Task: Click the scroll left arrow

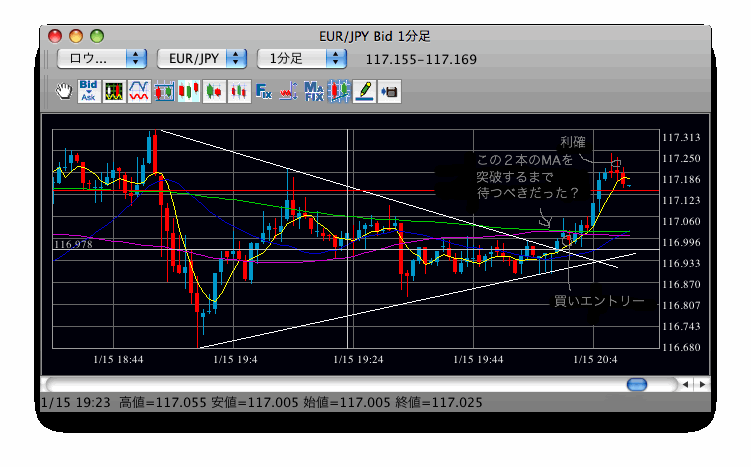Action: (x=685, y=384)
